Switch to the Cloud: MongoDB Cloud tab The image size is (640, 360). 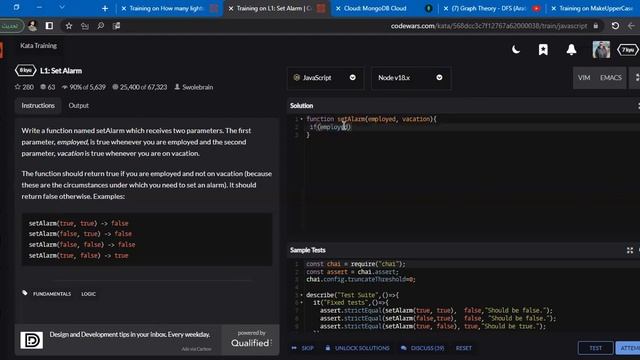point(384,8)
